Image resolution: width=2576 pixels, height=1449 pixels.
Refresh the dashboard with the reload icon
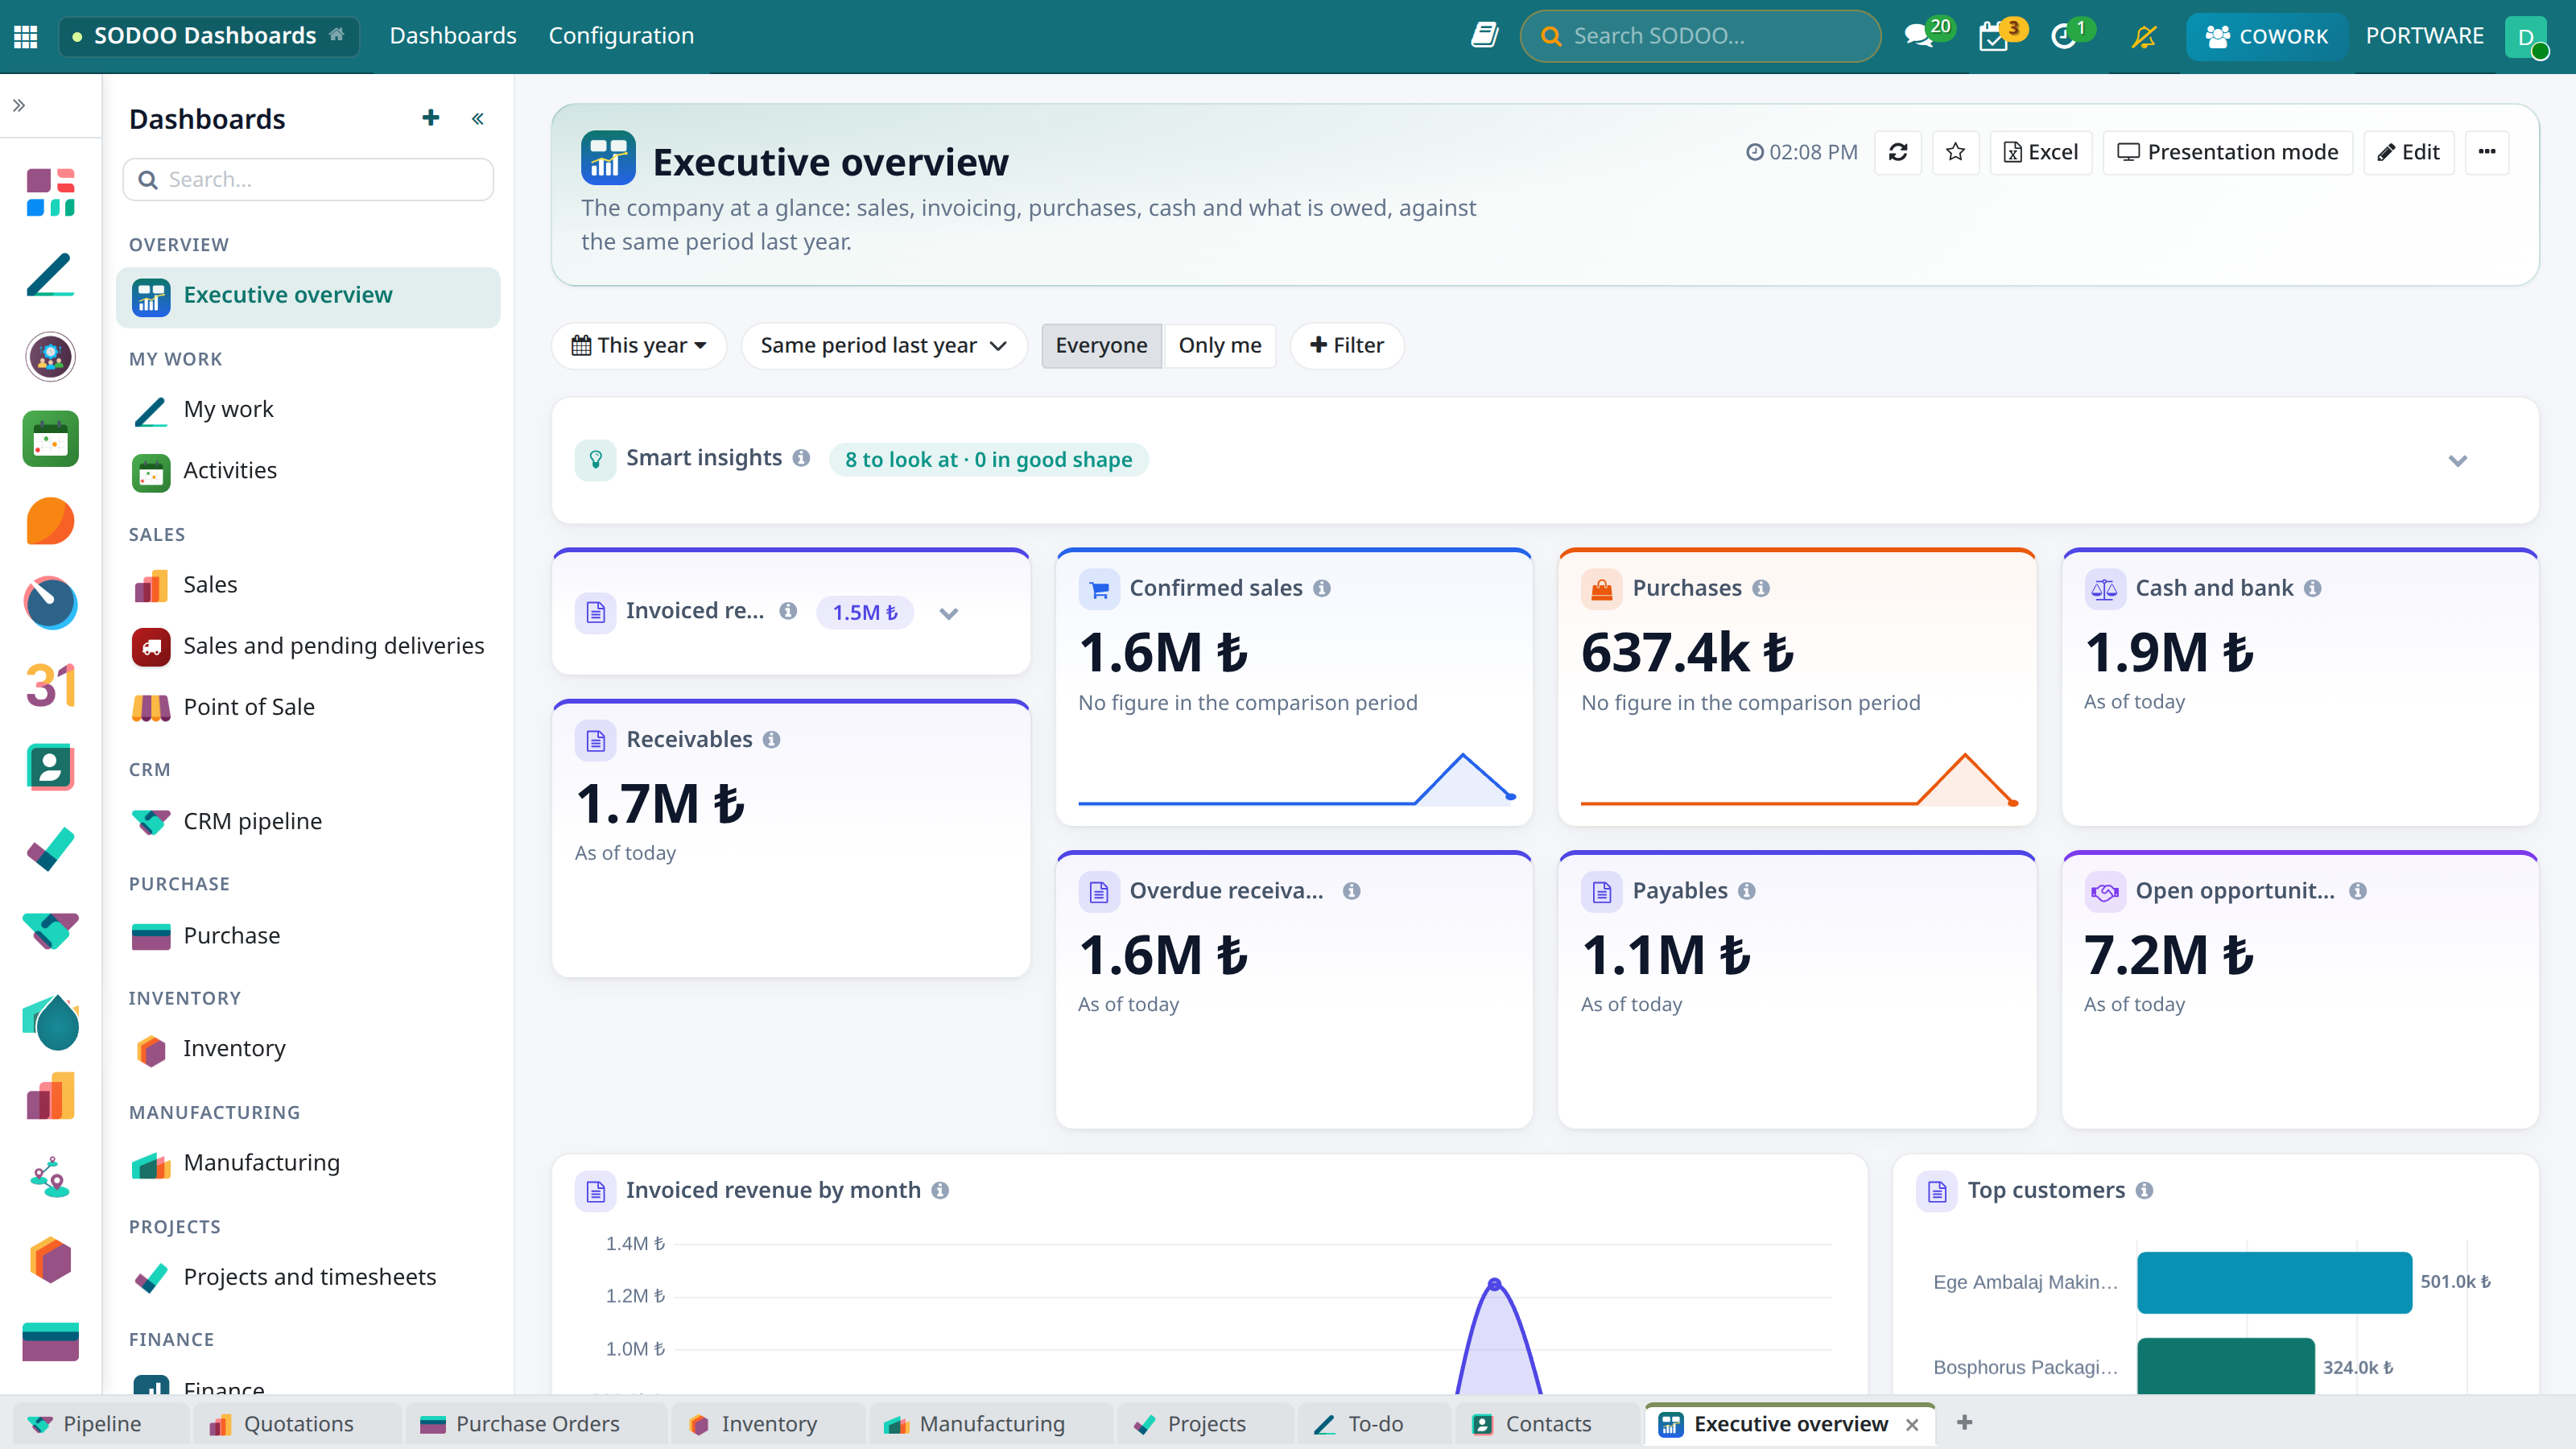pyautogui.click(x=1897, y=152)
